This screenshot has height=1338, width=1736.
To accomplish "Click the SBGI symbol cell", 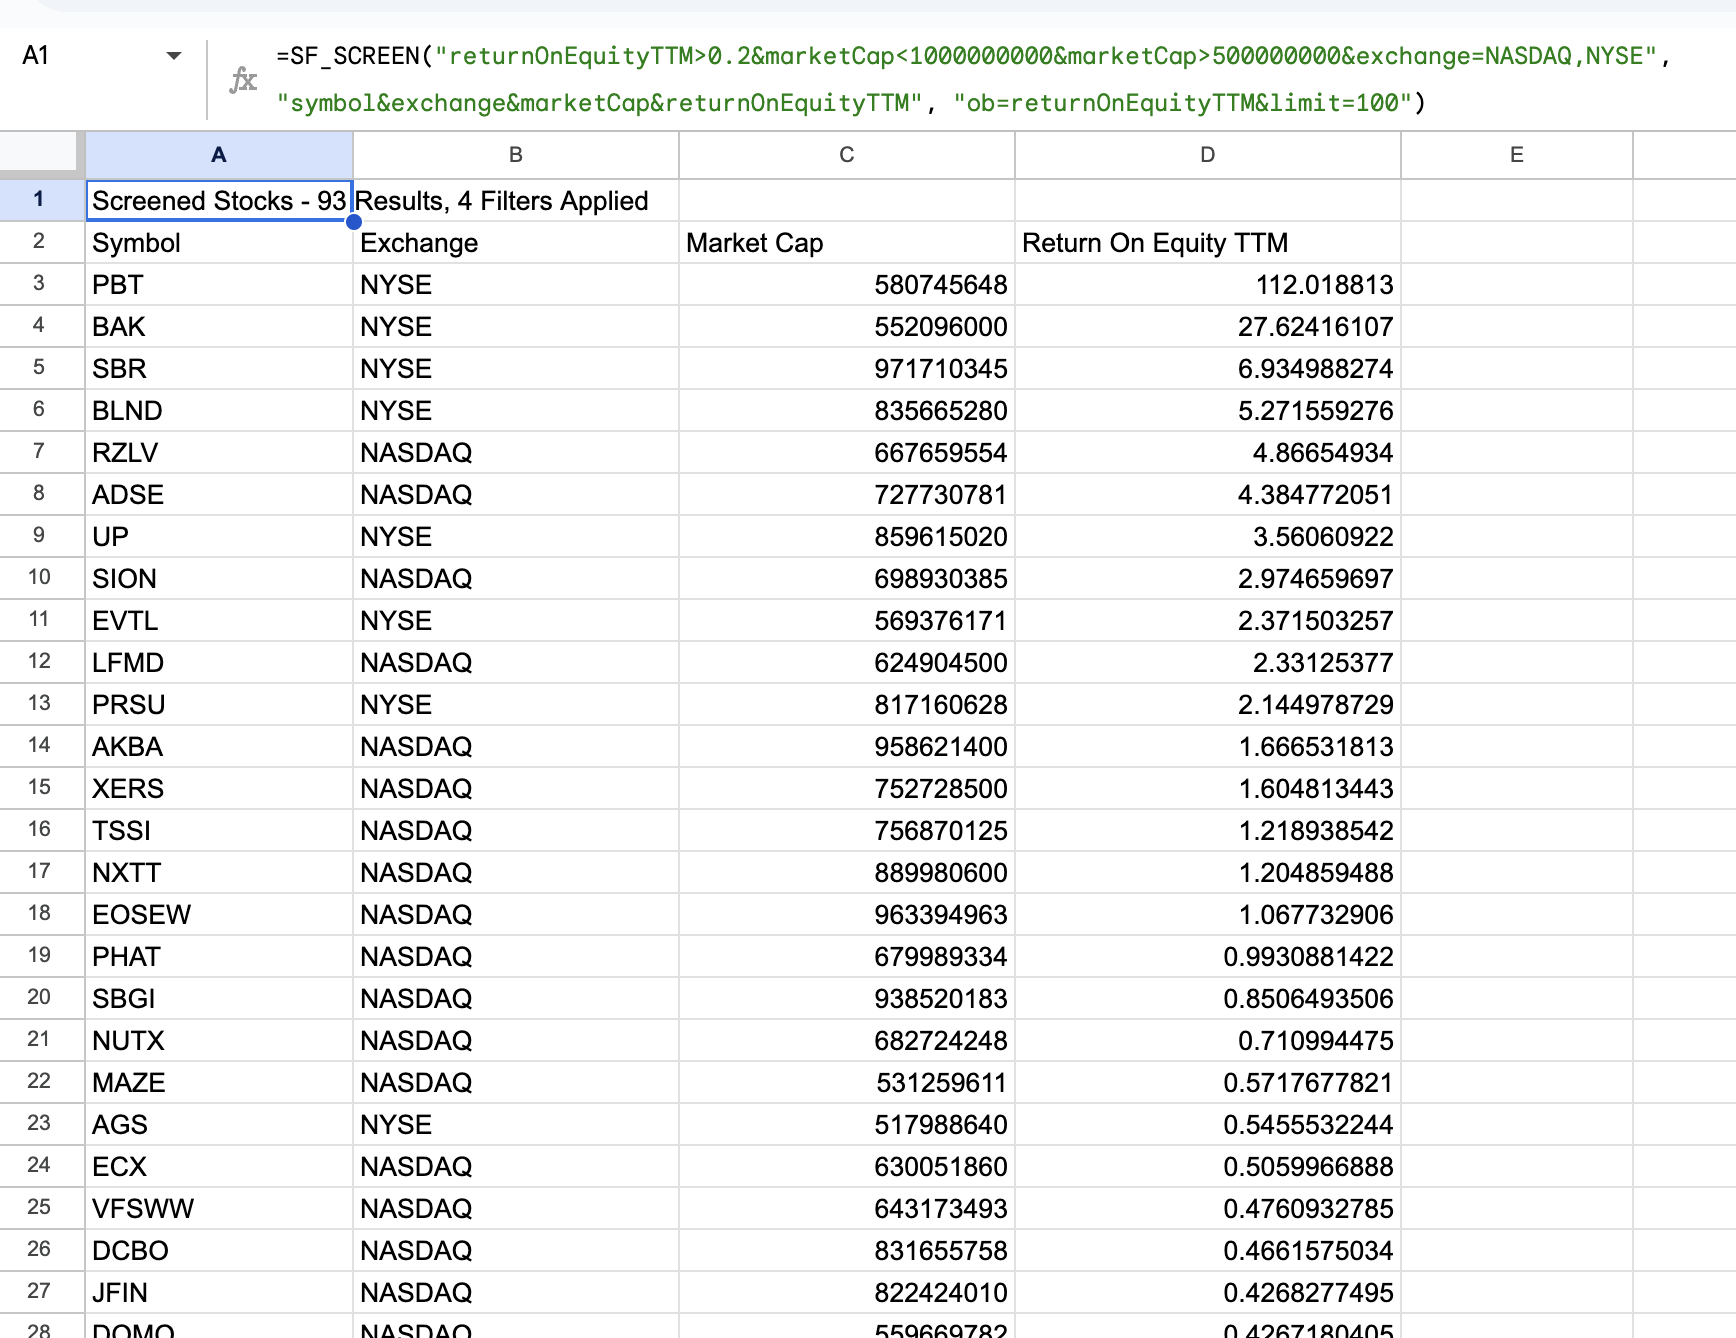I will pyautogui.click(x=219, y=999).
